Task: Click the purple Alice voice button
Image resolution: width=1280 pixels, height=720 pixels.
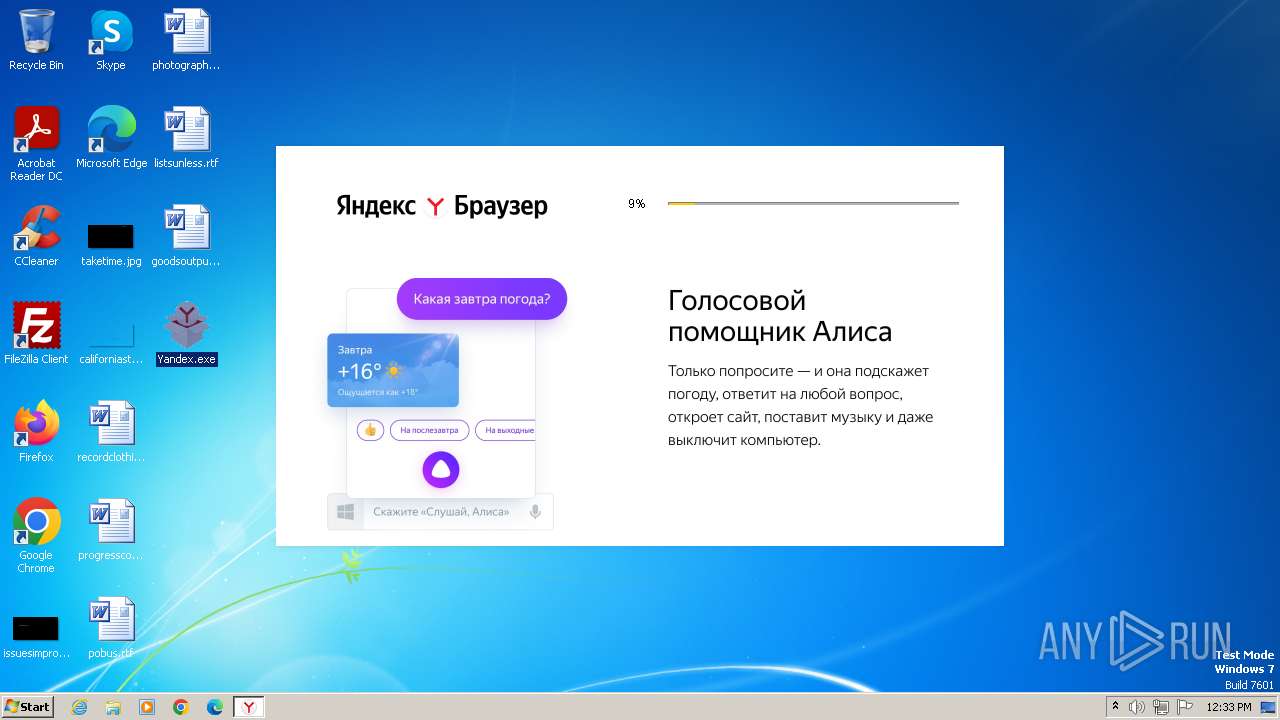Action: (441, 469)
